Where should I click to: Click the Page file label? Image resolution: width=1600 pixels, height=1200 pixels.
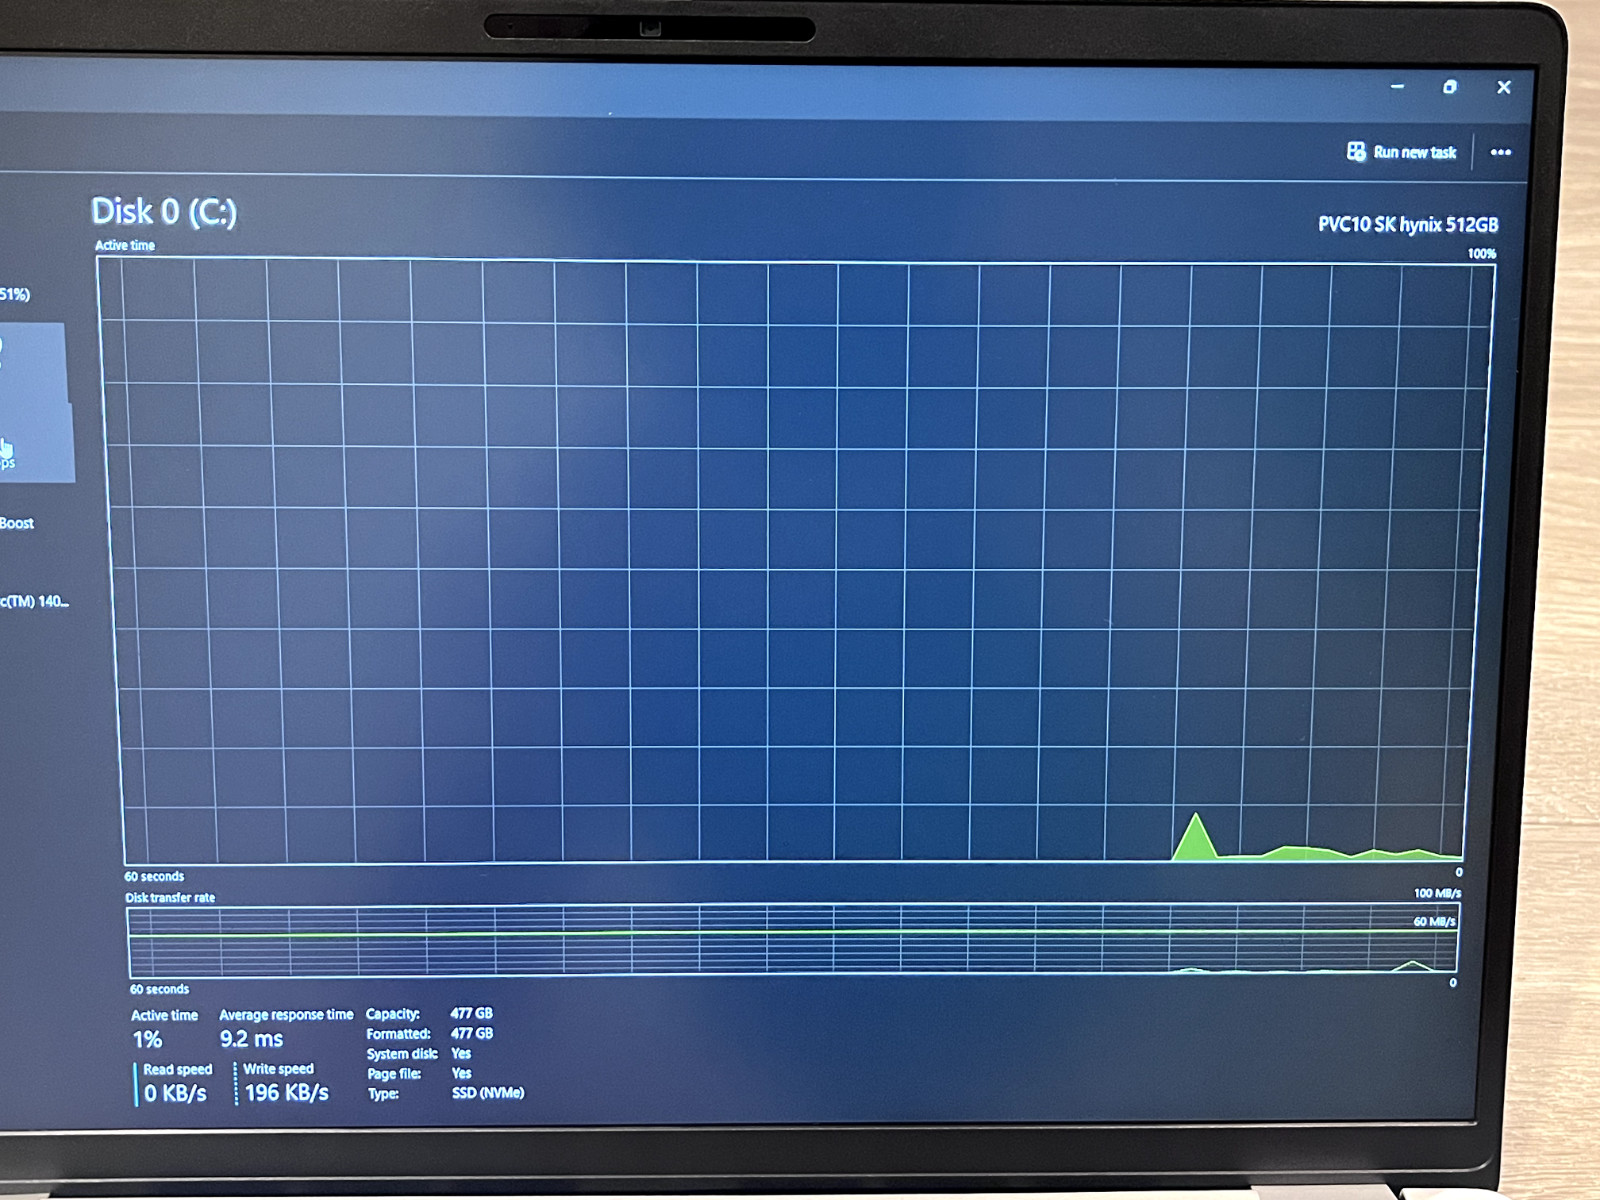pyautogui.click(x=394, y=1074)
